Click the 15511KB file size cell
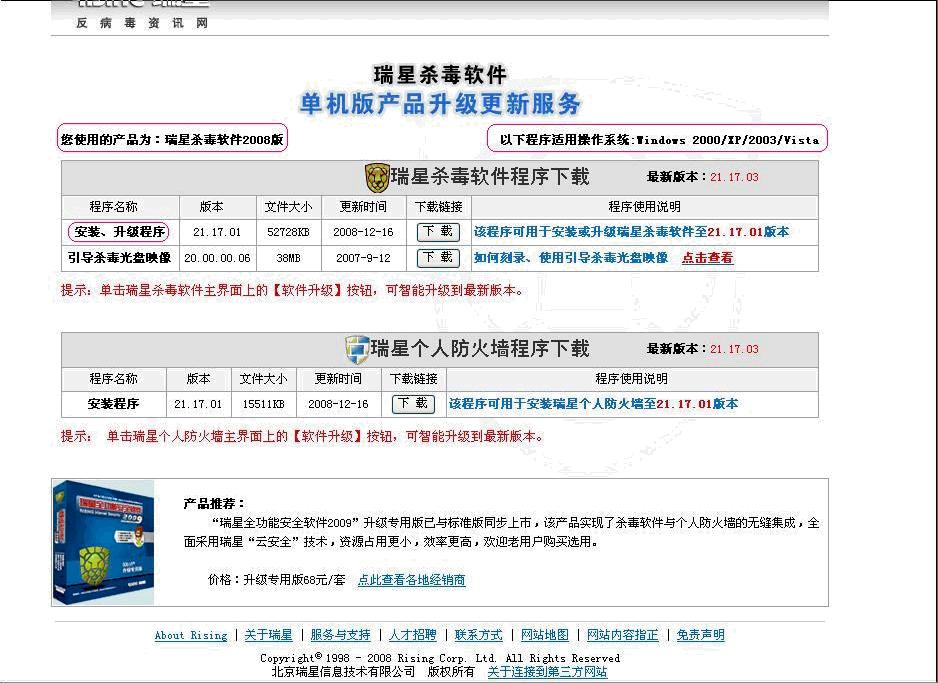 click(x=263, y=404)
